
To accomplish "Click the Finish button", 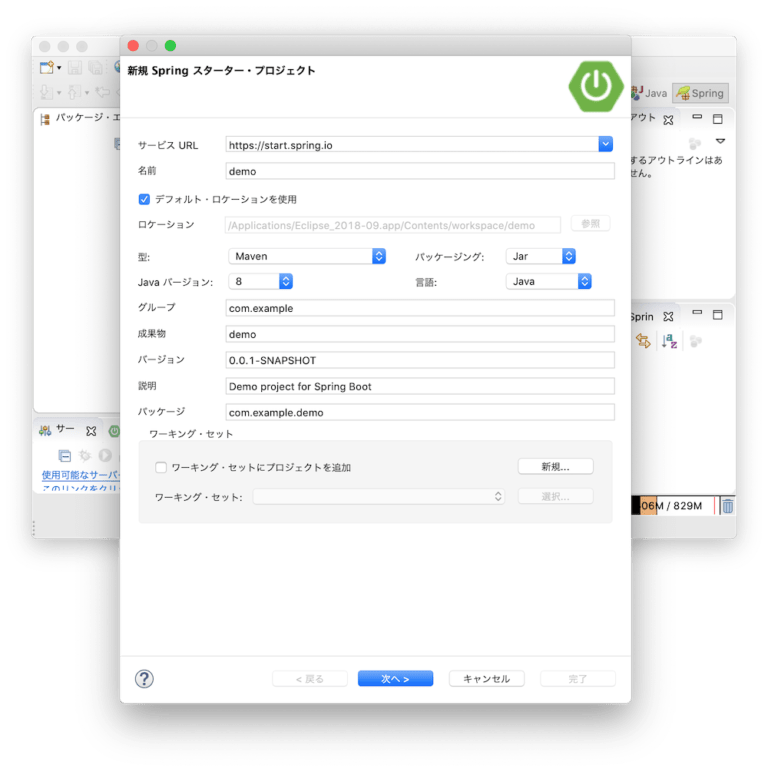I will (x=577, y=678).
